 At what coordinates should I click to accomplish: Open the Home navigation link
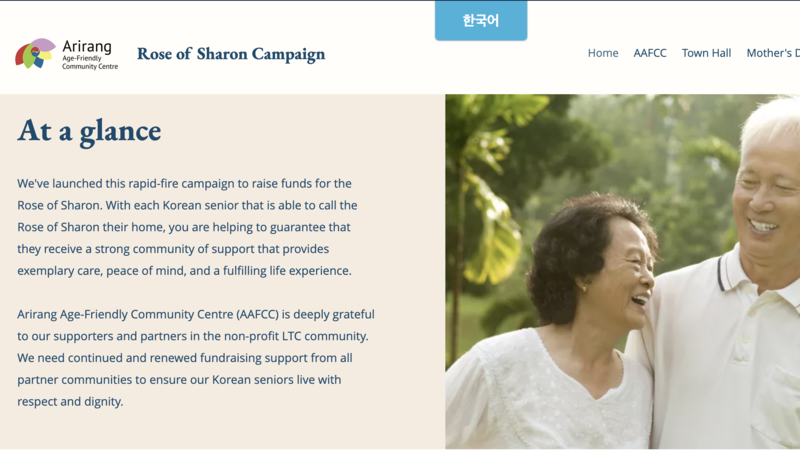tap(603, 53)
